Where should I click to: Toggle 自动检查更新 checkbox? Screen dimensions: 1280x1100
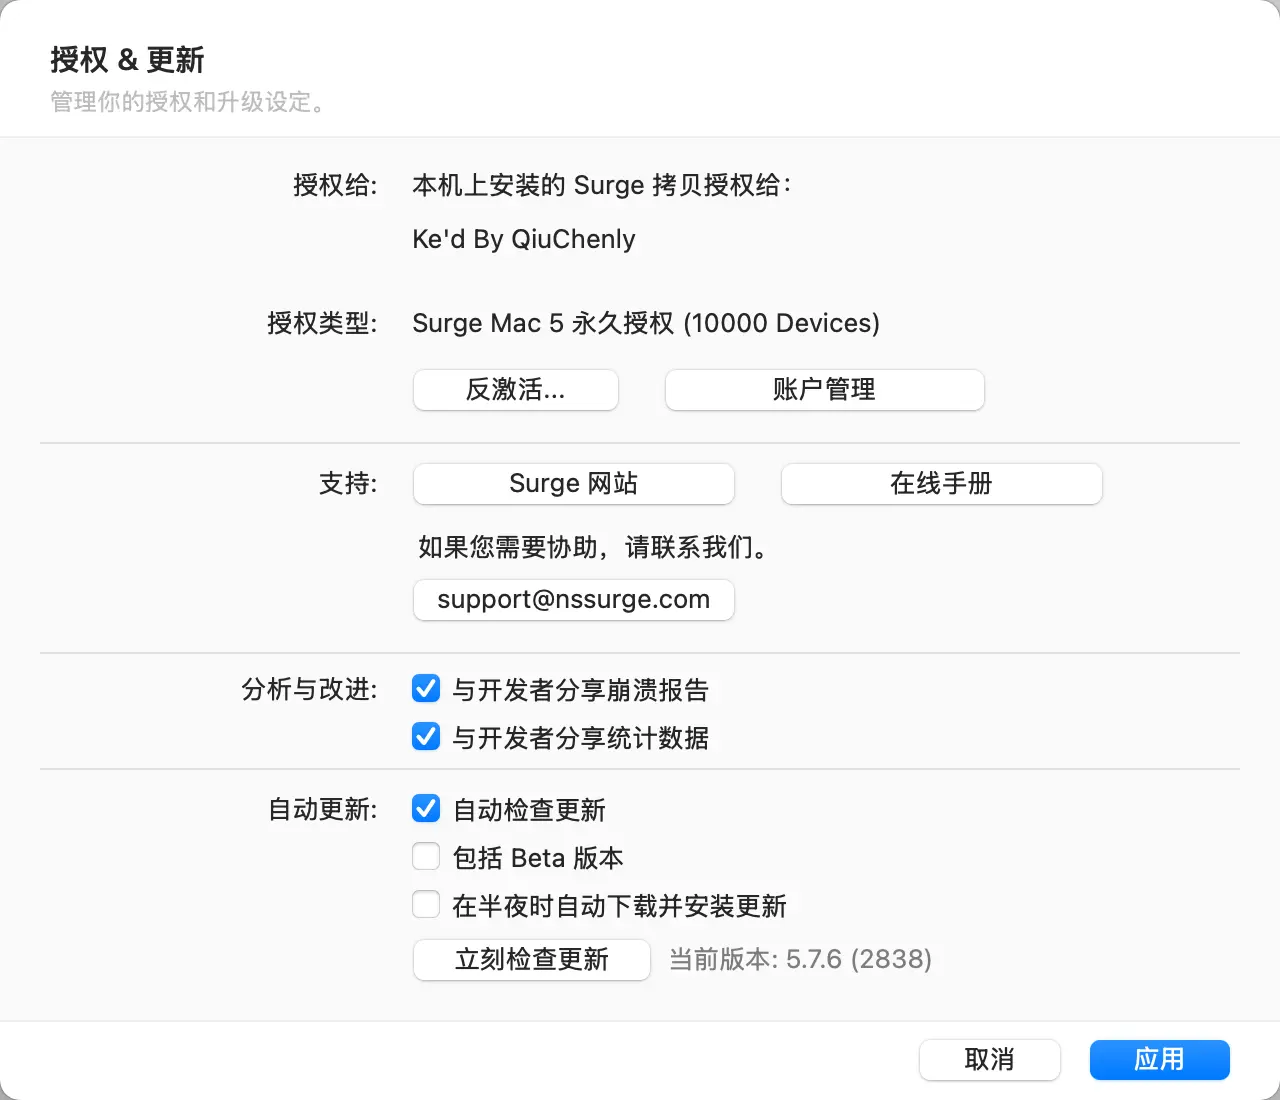pyautogui.click(x=426, y=809)
